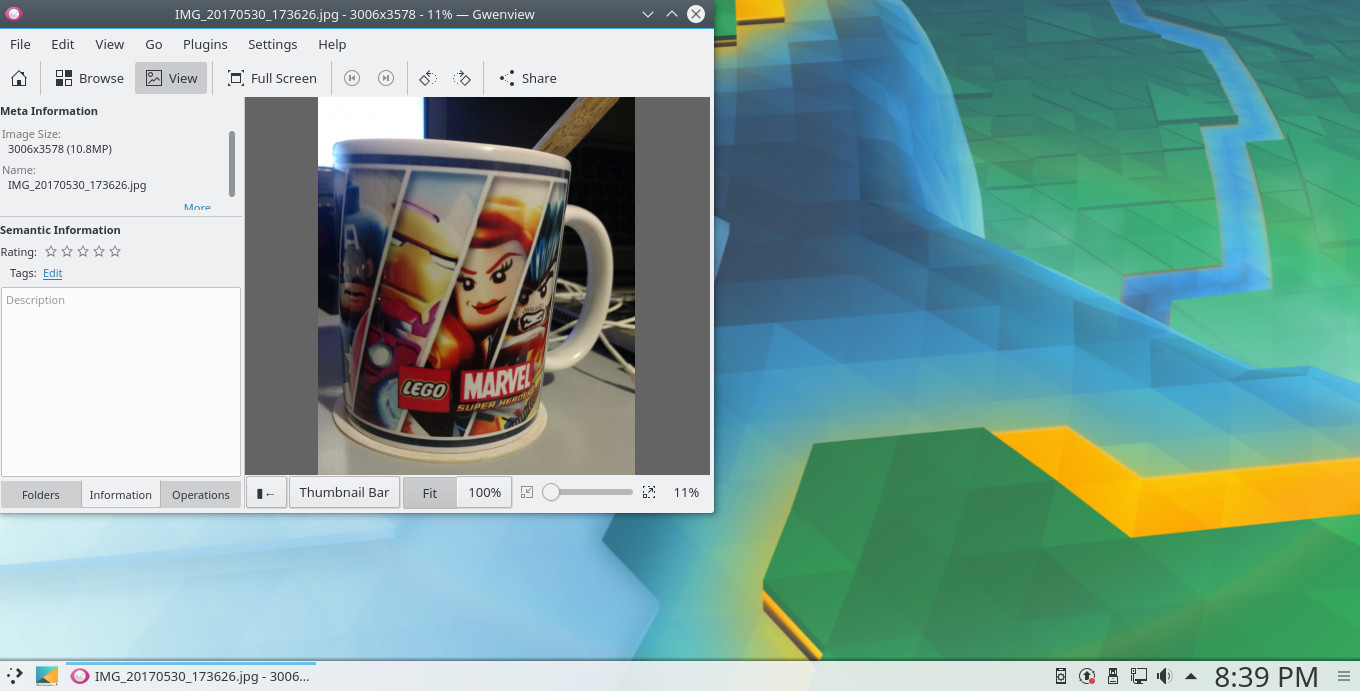
Task: Click the More link under Meta Information
Action: 197,207
